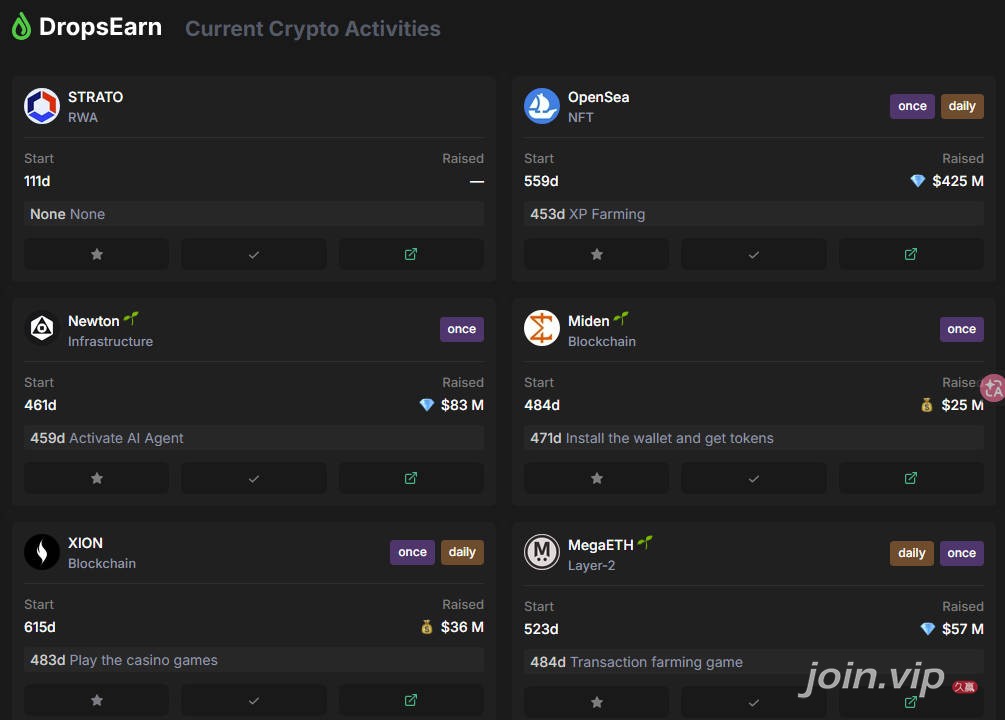Click the 'Transaction farming game' row
The height and width of the screenshot is (720, 1005).
tap(754, 662)
